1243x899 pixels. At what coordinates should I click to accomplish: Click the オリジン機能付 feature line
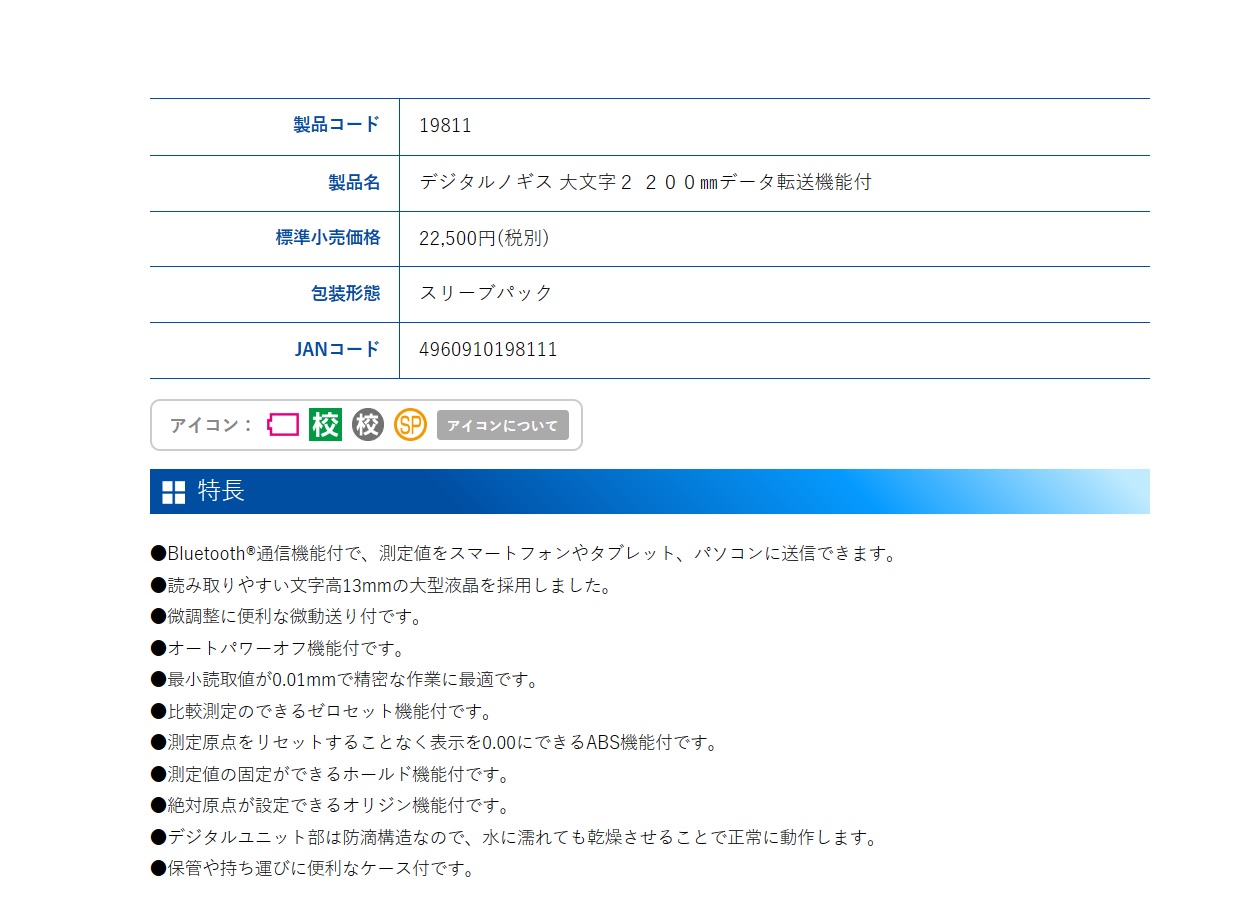(330, 806)
